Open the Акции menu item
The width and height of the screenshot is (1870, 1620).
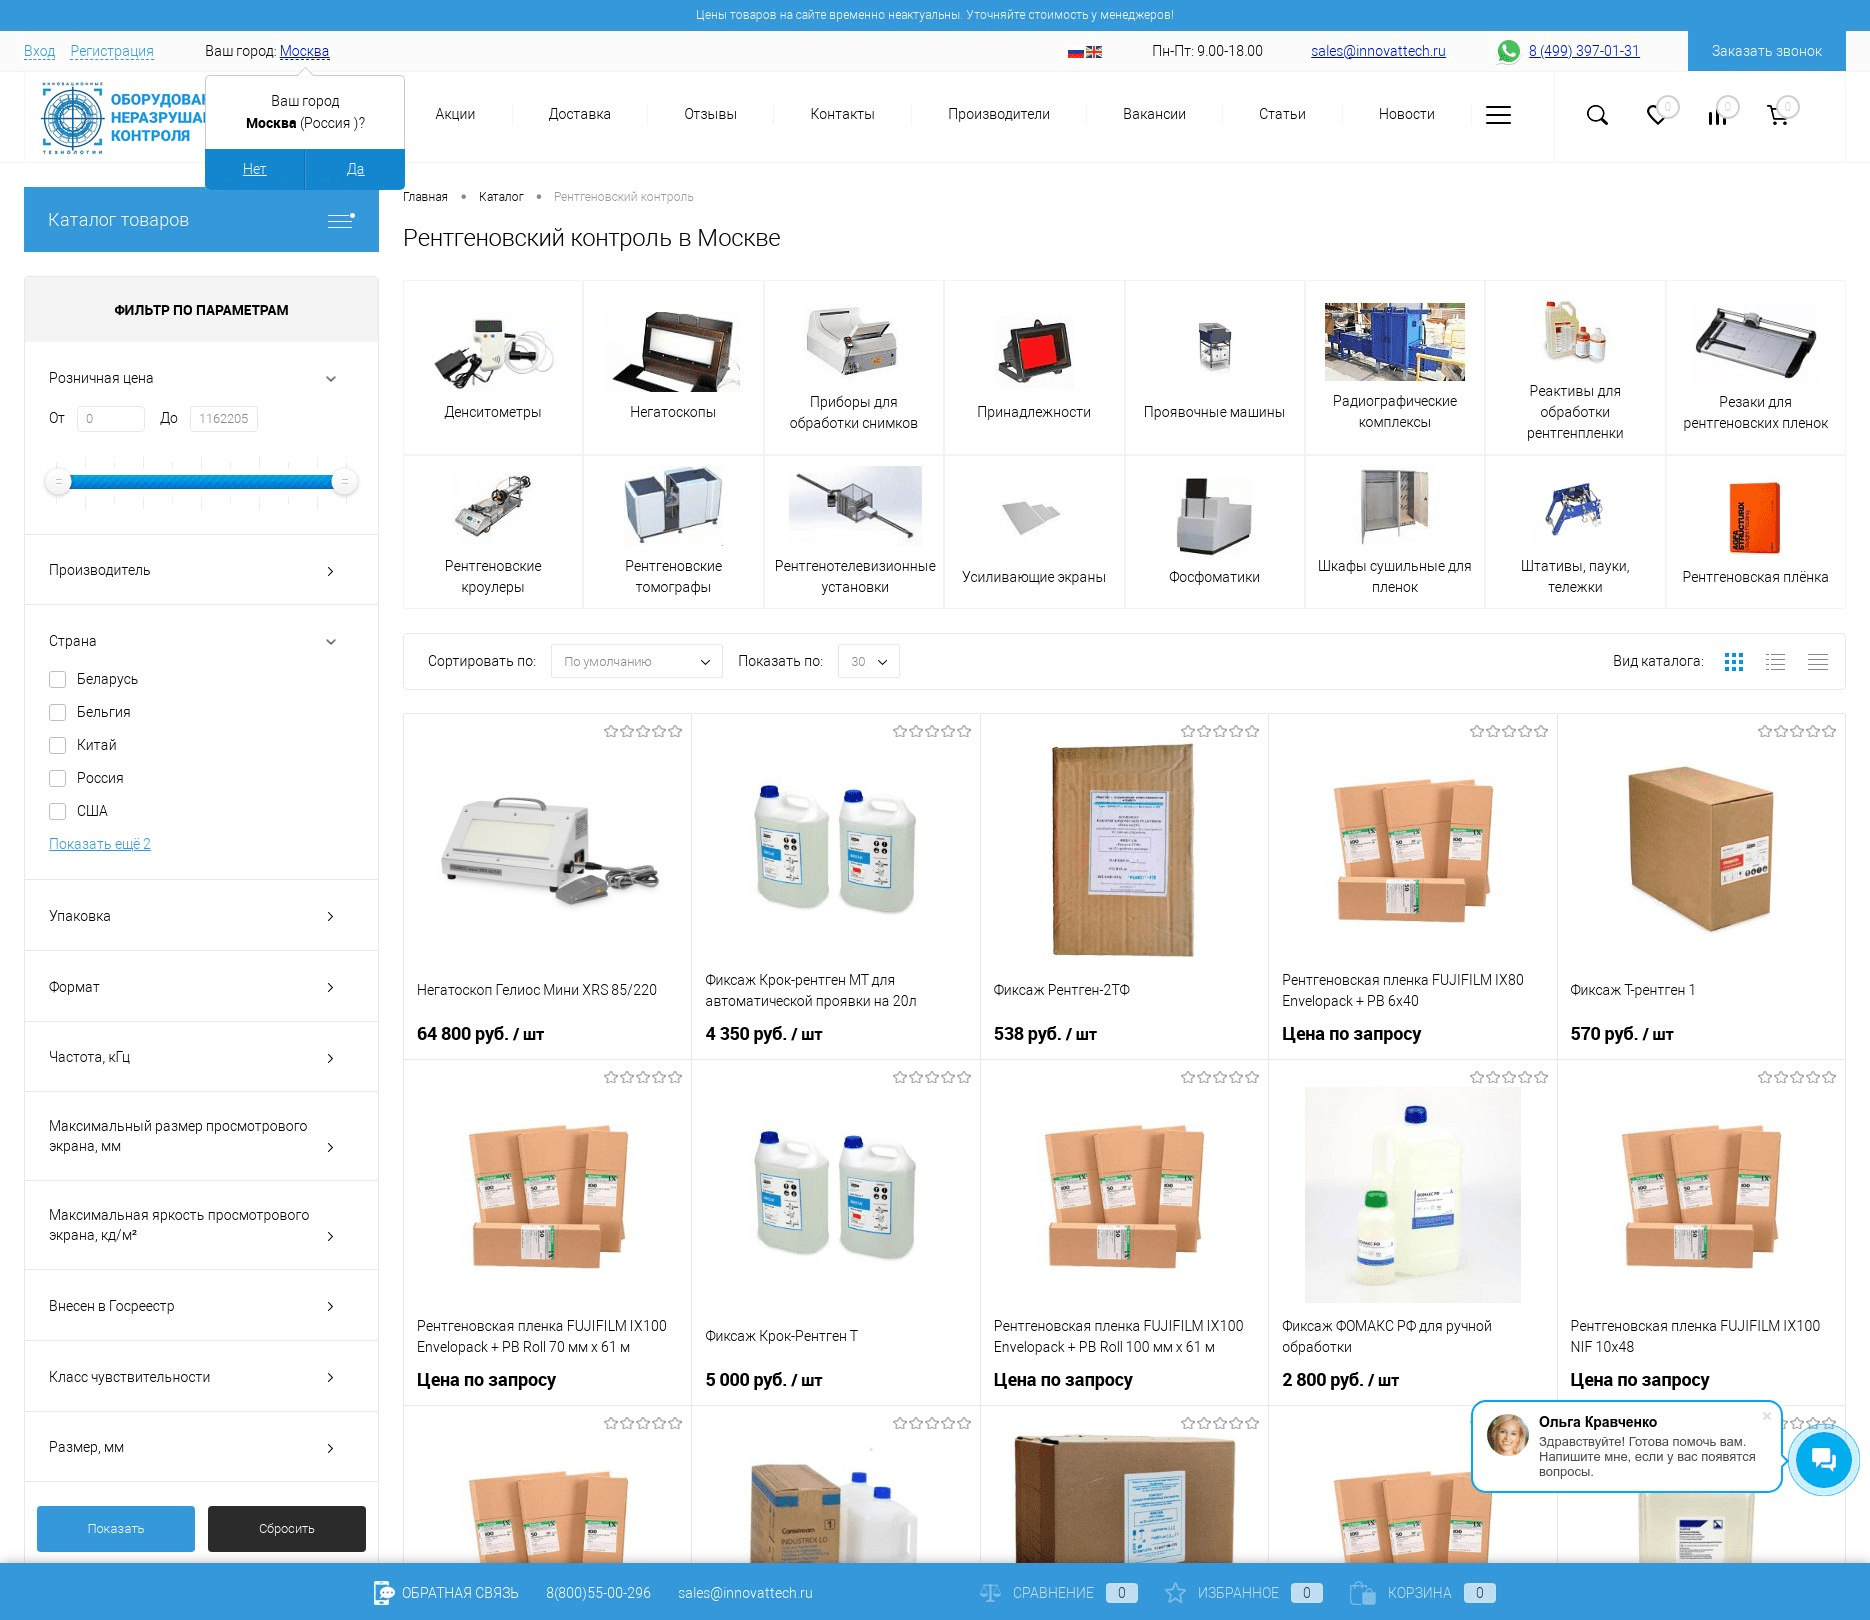coord(455,115)
